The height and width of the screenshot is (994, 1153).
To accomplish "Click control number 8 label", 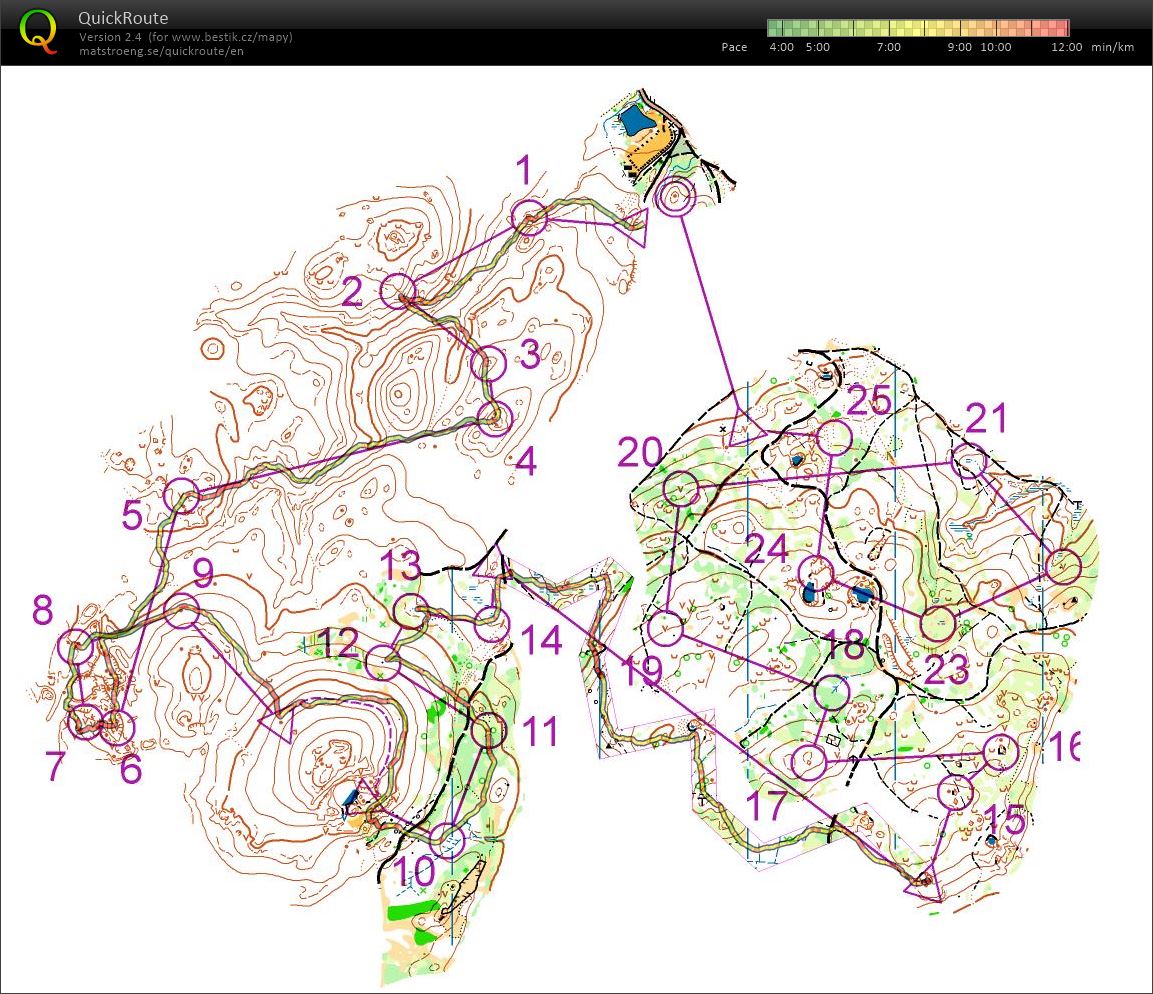I will pos(43,609).
